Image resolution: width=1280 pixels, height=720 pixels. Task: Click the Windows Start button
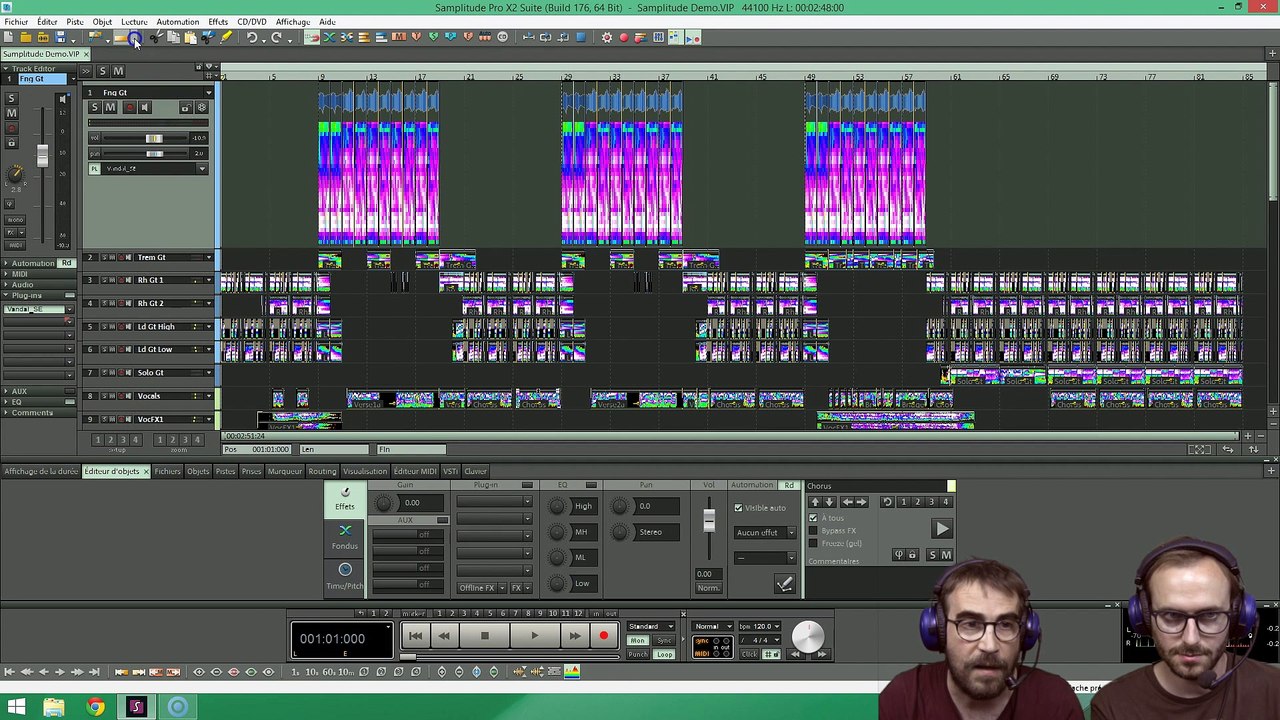(x=15, y=707)
